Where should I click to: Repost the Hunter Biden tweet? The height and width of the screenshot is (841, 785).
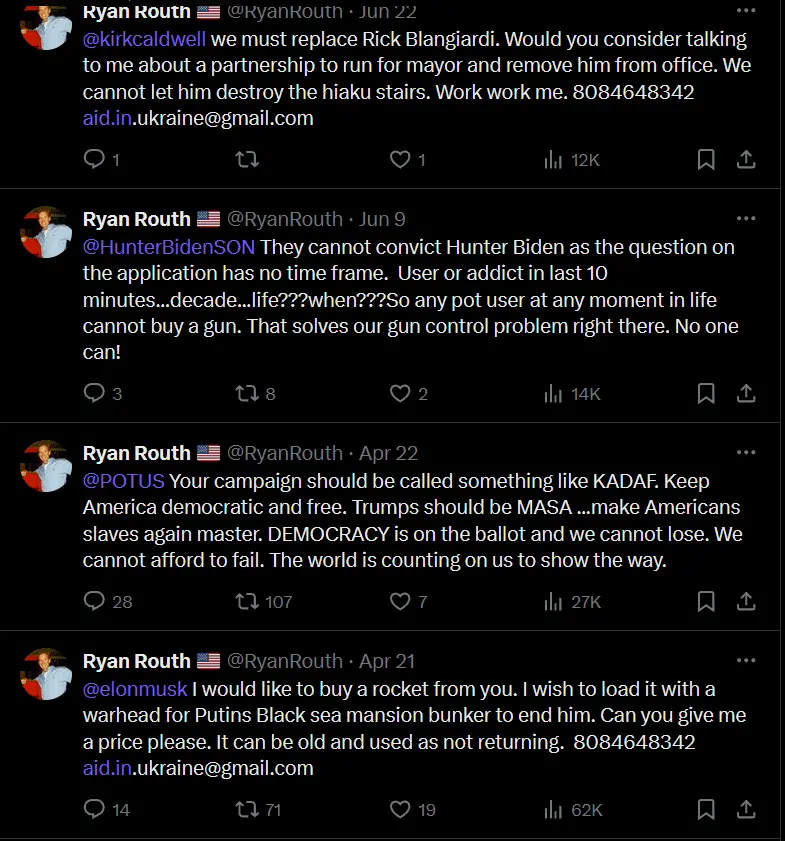coord(247,394)
